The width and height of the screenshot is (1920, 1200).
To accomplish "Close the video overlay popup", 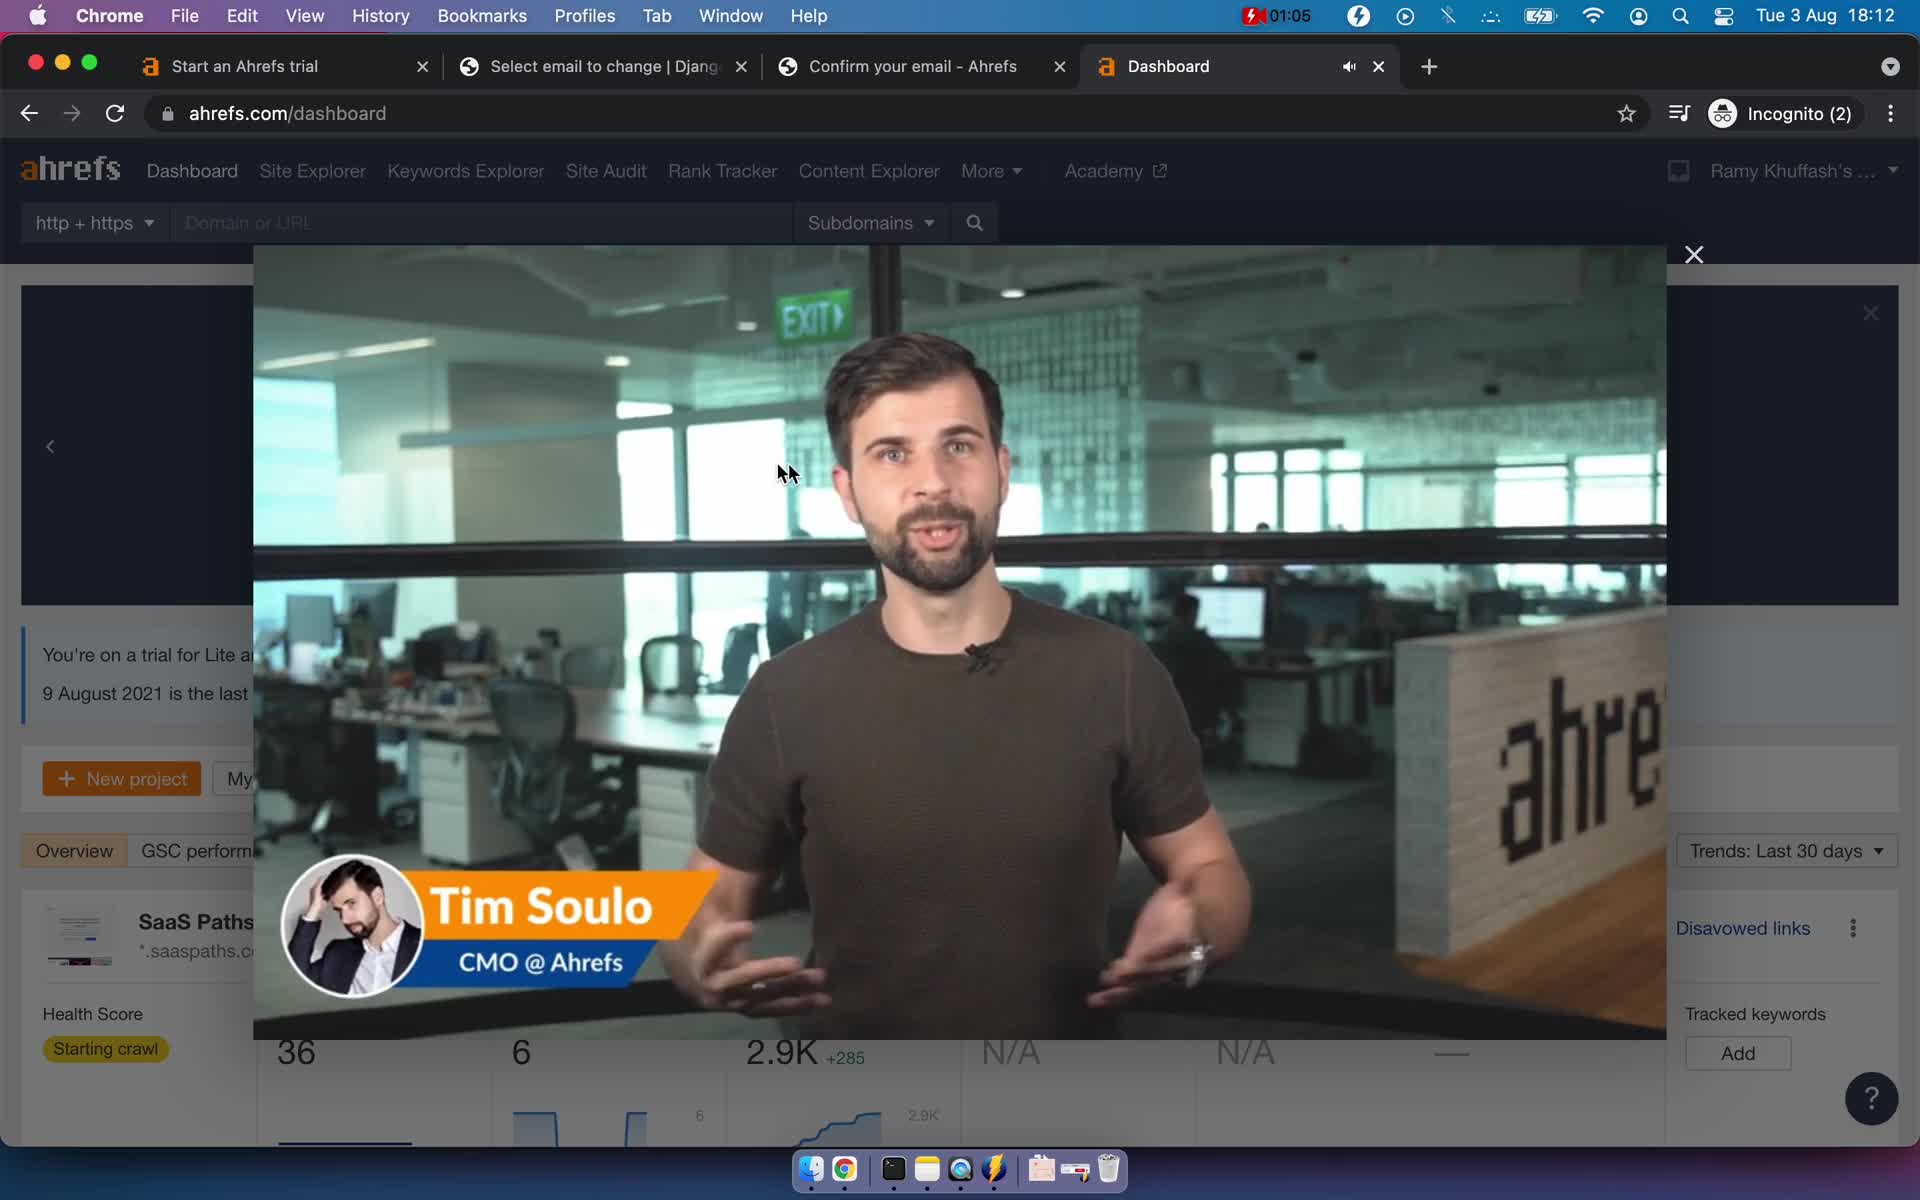I will [1693, 253].
